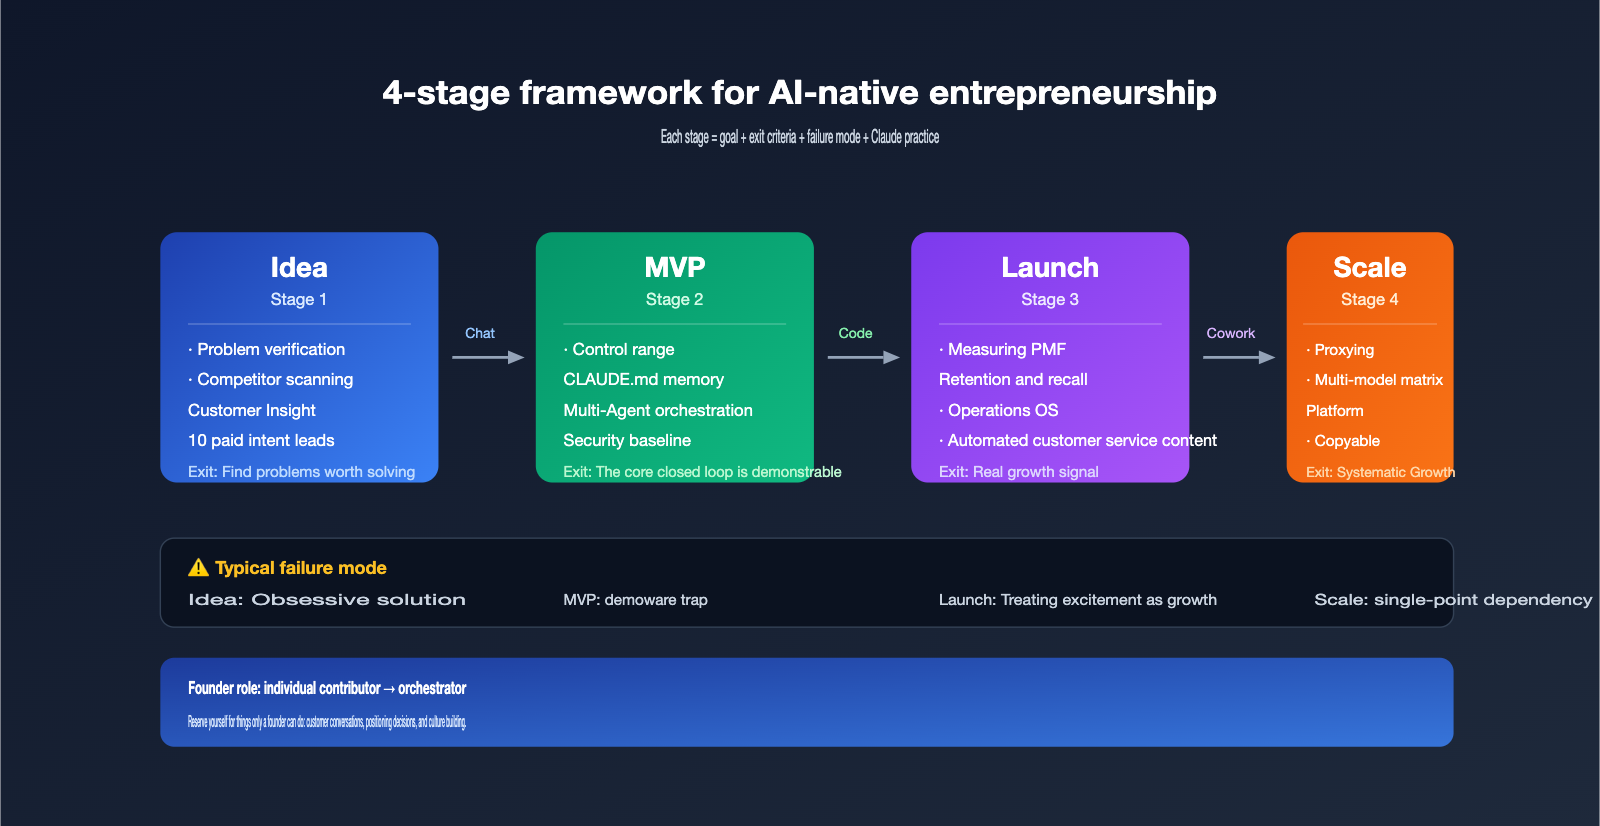Click the "Idea: Obsessive solution" failure mode

[327, 600]
